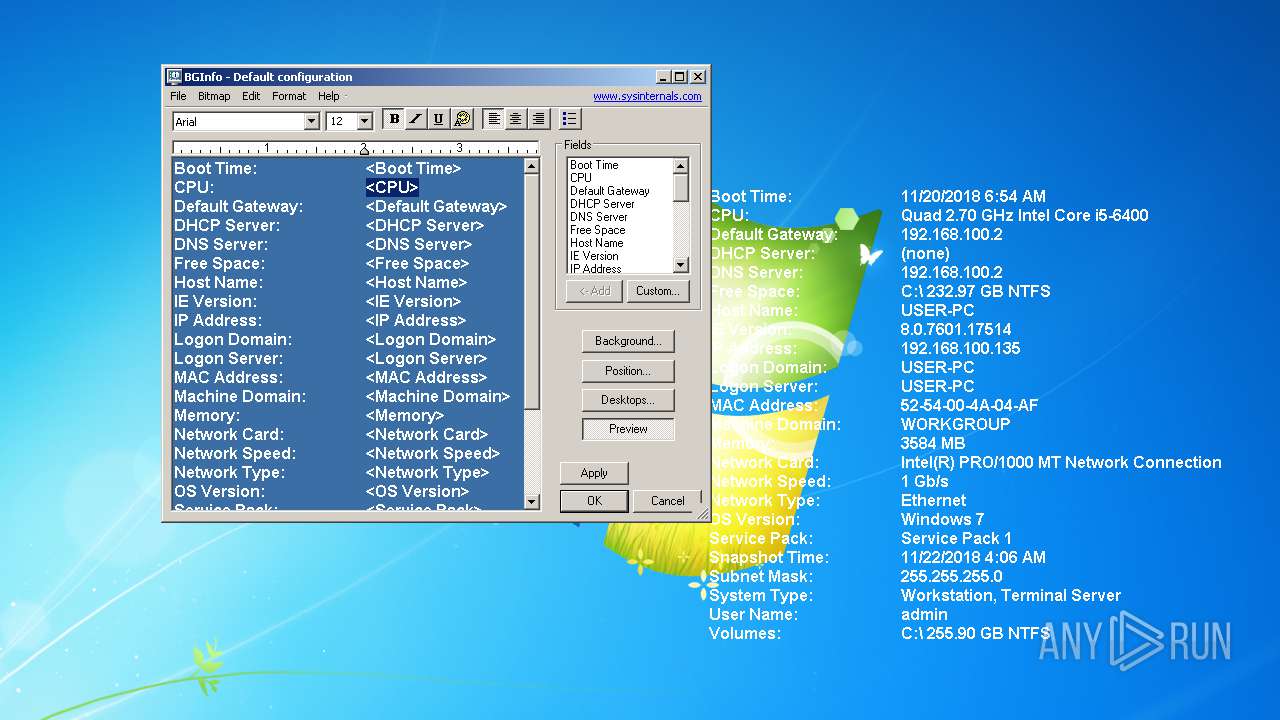Viewport: 1280px width, 720px height.
Task: Select IP Address in Fields list
Action: click(x=596, y=268)
